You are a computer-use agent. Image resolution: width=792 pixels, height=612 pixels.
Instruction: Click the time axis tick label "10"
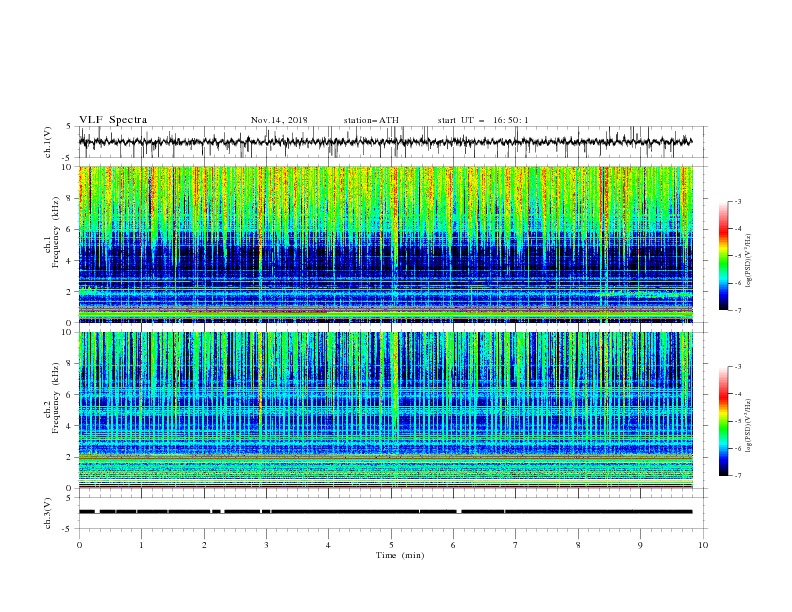703,545
